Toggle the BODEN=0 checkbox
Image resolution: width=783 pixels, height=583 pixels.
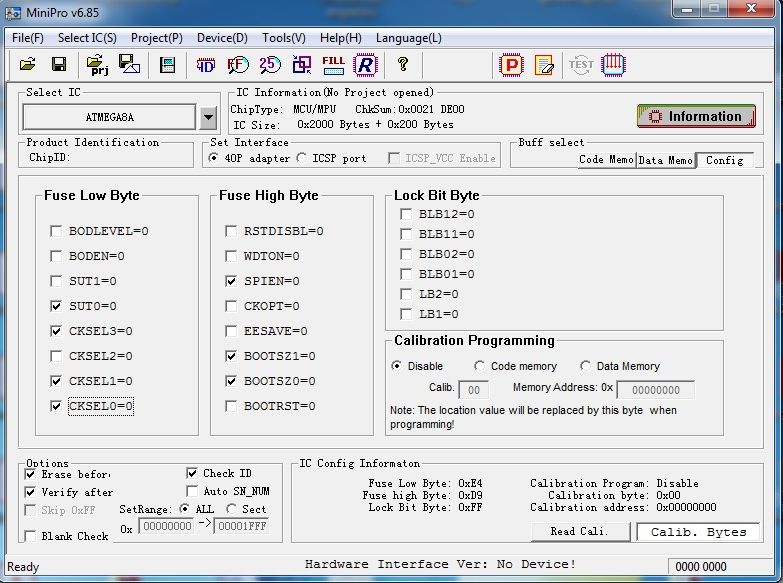(56, 256)
